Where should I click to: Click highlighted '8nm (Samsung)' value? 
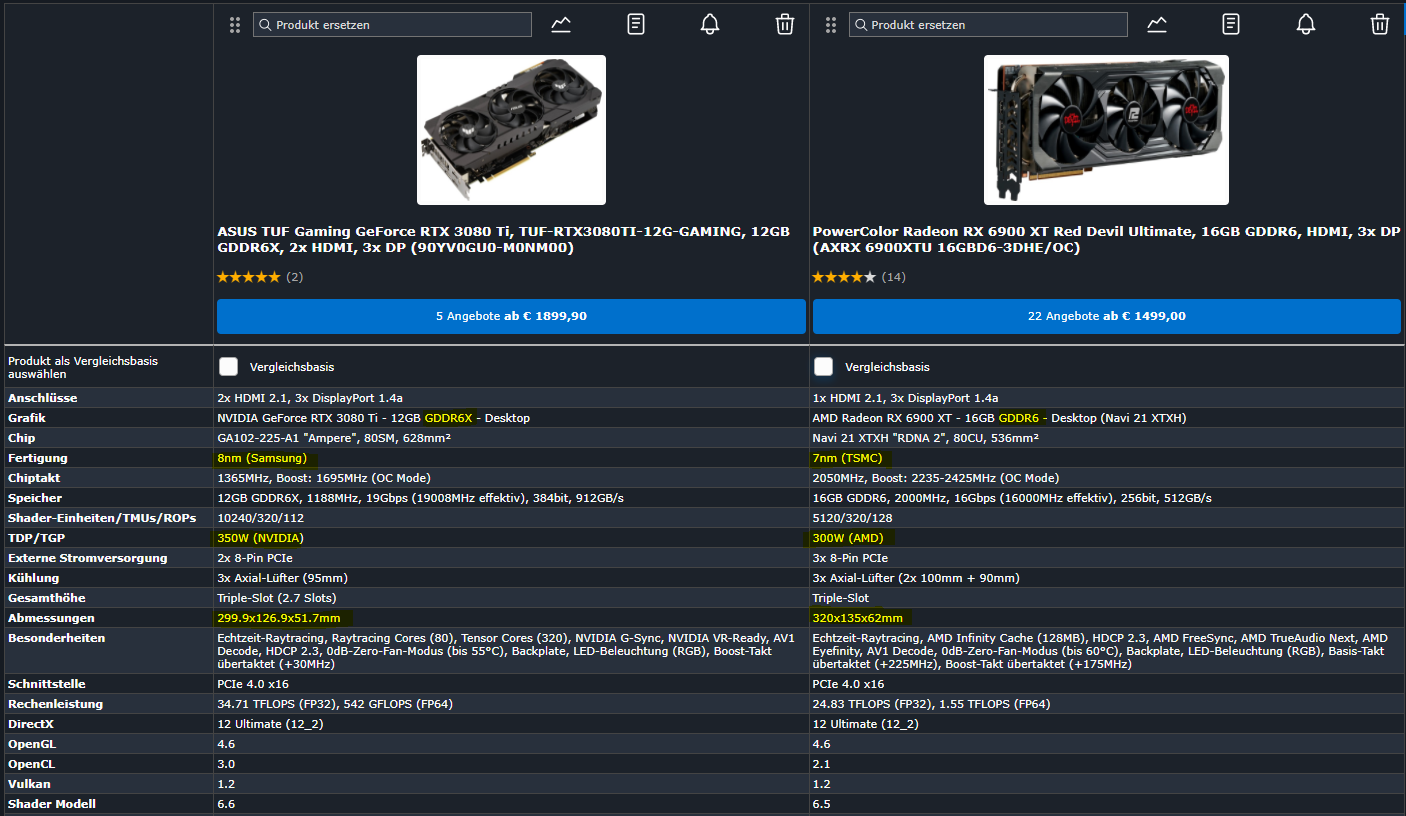[262, 458]
